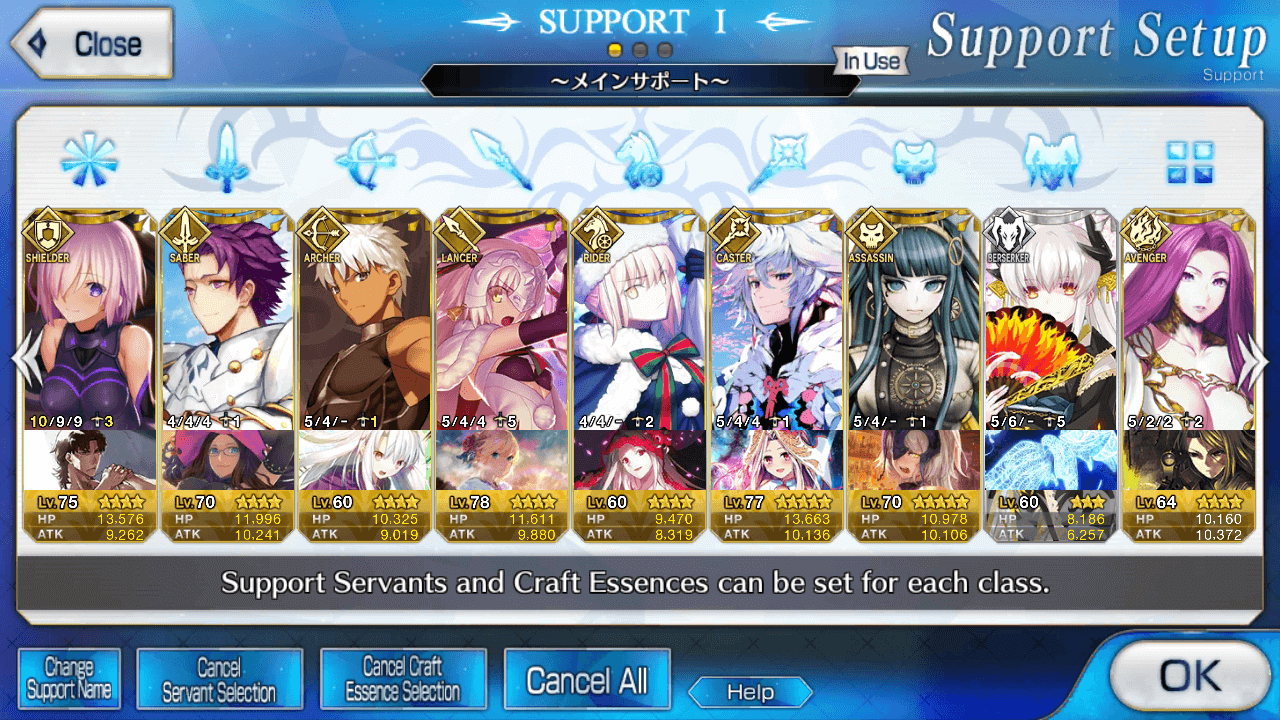The width and height of the screenshot is (1280, 720).
Task: Select the Extra class grid icon
Action: coord(1189,162)
